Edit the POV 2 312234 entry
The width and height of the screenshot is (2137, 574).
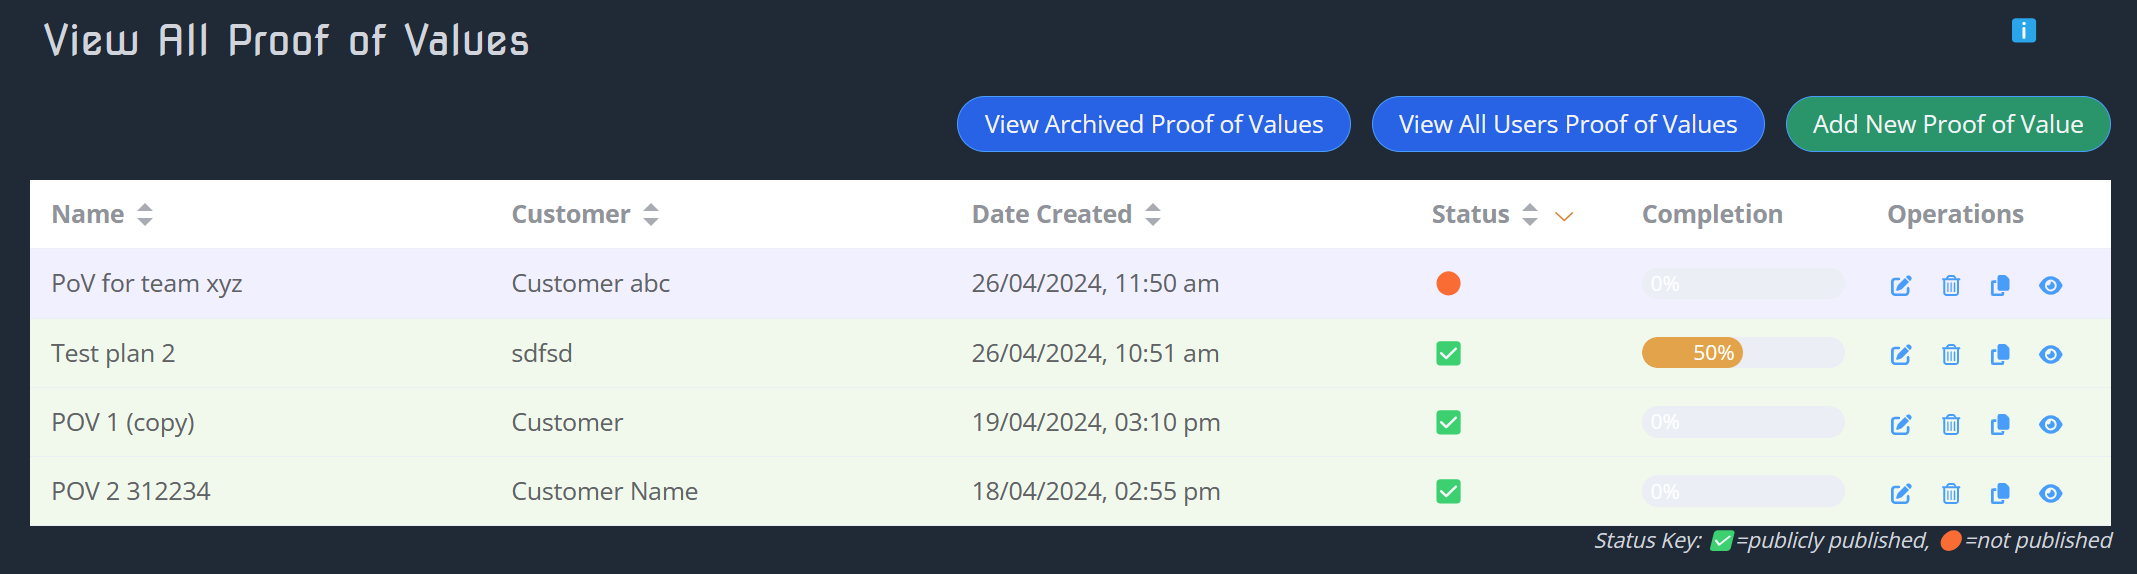[1901, 493]
